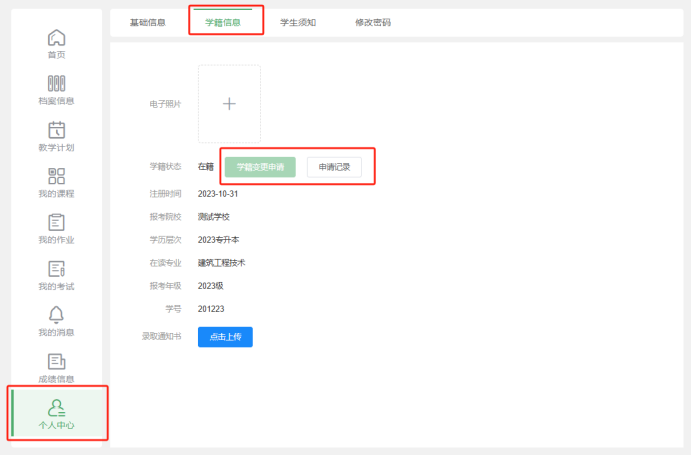
Task: Select 个人中心 user icon
Action: tap(56, 408)
